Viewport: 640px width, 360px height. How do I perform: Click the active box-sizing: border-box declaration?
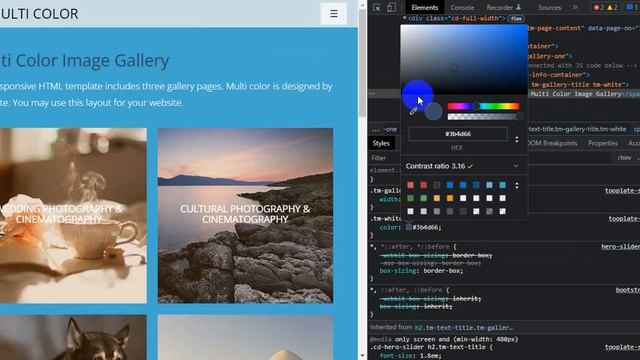coord(421,271)
